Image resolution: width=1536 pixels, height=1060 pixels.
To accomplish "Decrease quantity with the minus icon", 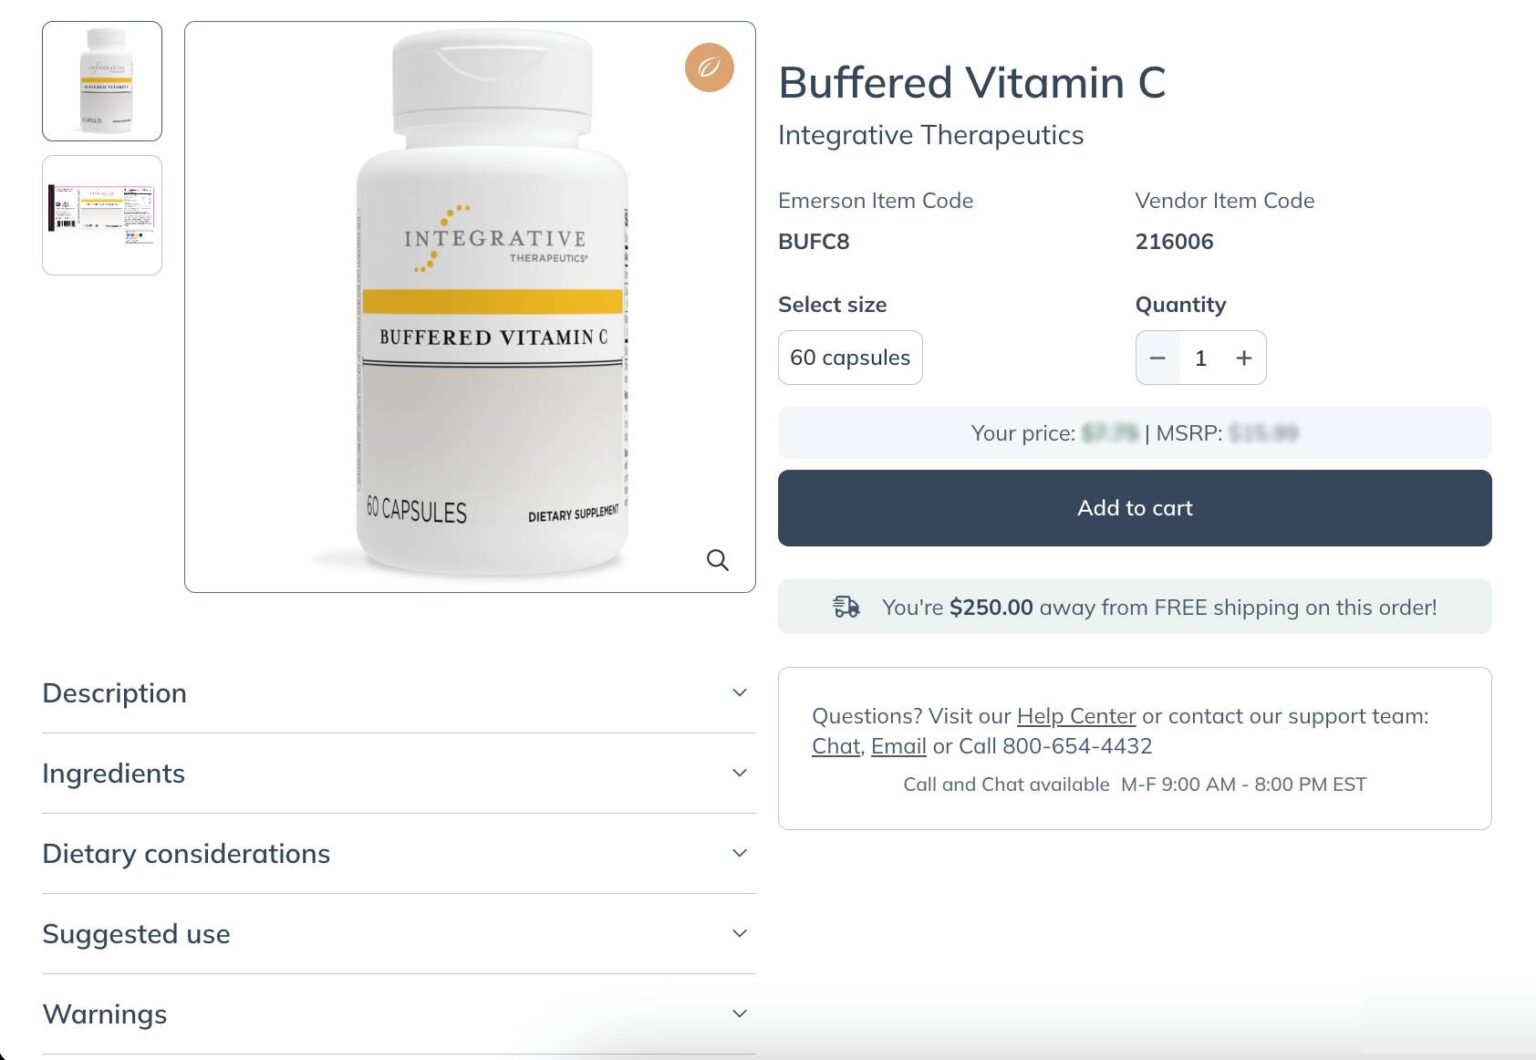I will [x=1157, y=358].
